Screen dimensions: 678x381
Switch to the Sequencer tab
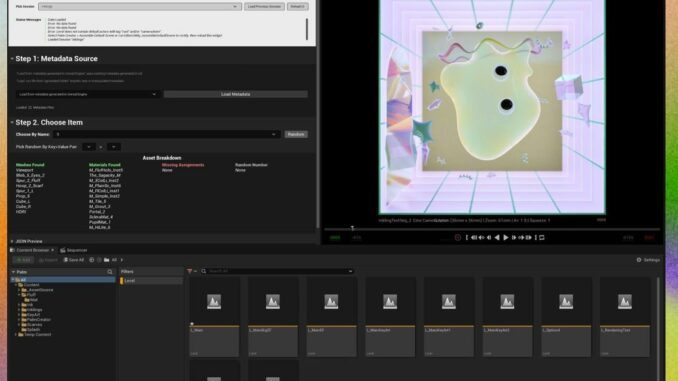click(74, 250)
